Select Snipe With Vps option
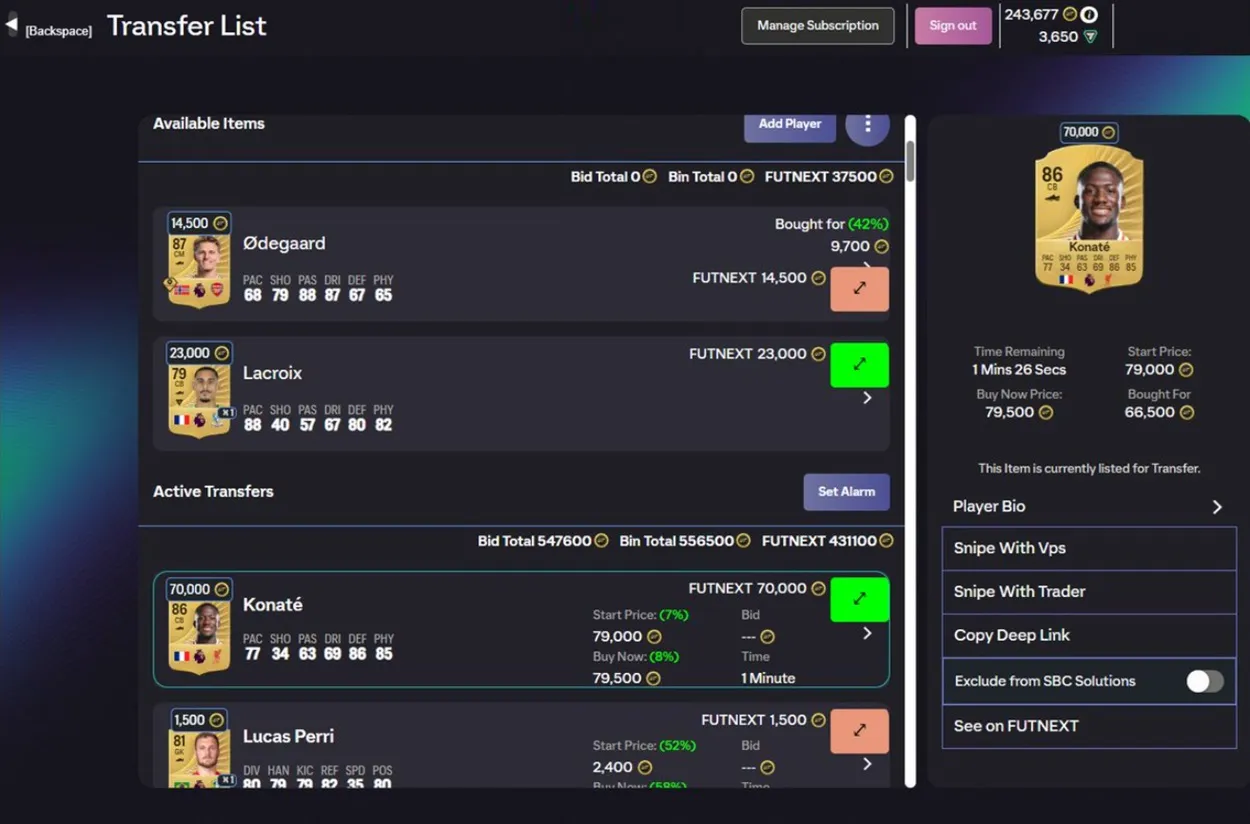This screenshot has height=824, width=1250. (x=1088, y=548)
